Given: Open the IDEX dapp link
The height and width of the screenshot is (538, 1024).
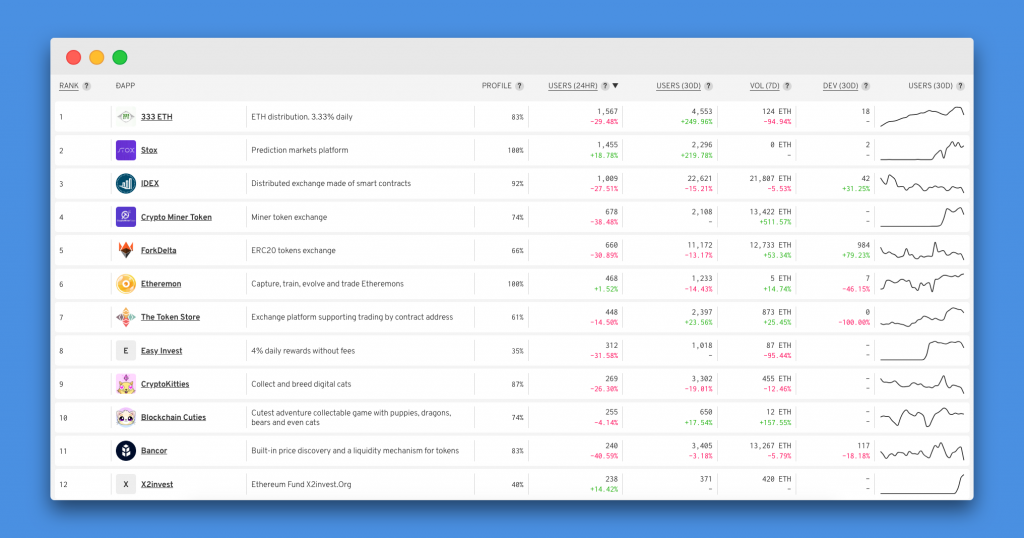Looking at the screenshot, I should [150, 183].
